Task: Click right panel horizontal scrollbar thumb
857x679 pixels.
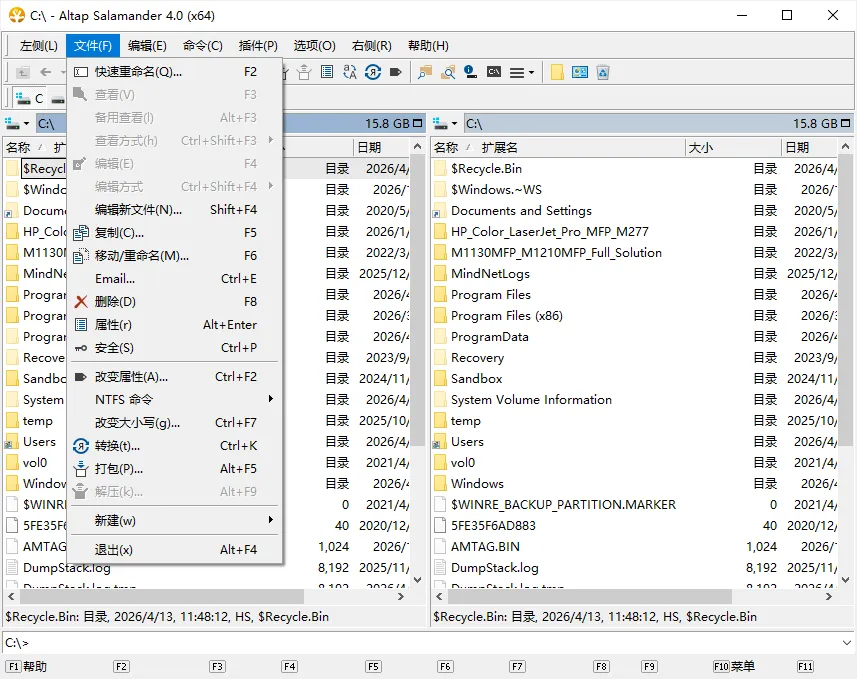Action: tap(589, 596)
